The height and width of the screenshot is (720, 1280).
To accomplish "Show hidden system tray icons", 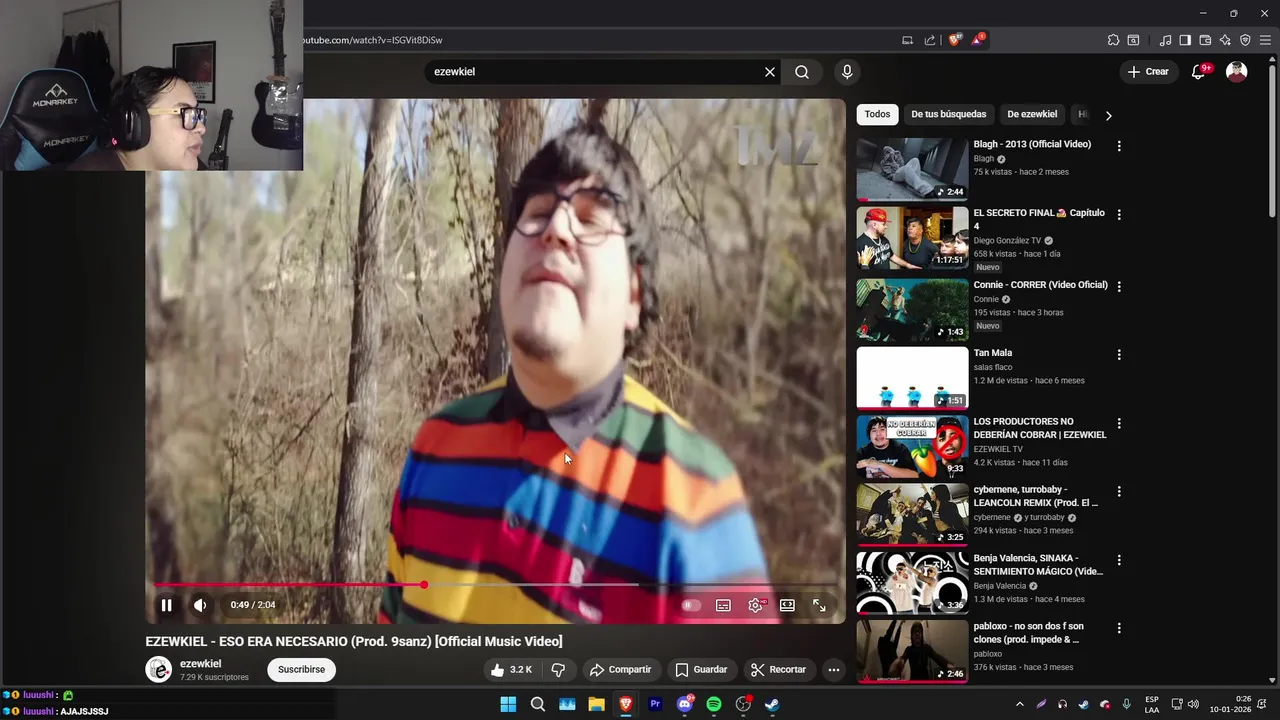I will pyautogui.click(x=1020, y=704).
